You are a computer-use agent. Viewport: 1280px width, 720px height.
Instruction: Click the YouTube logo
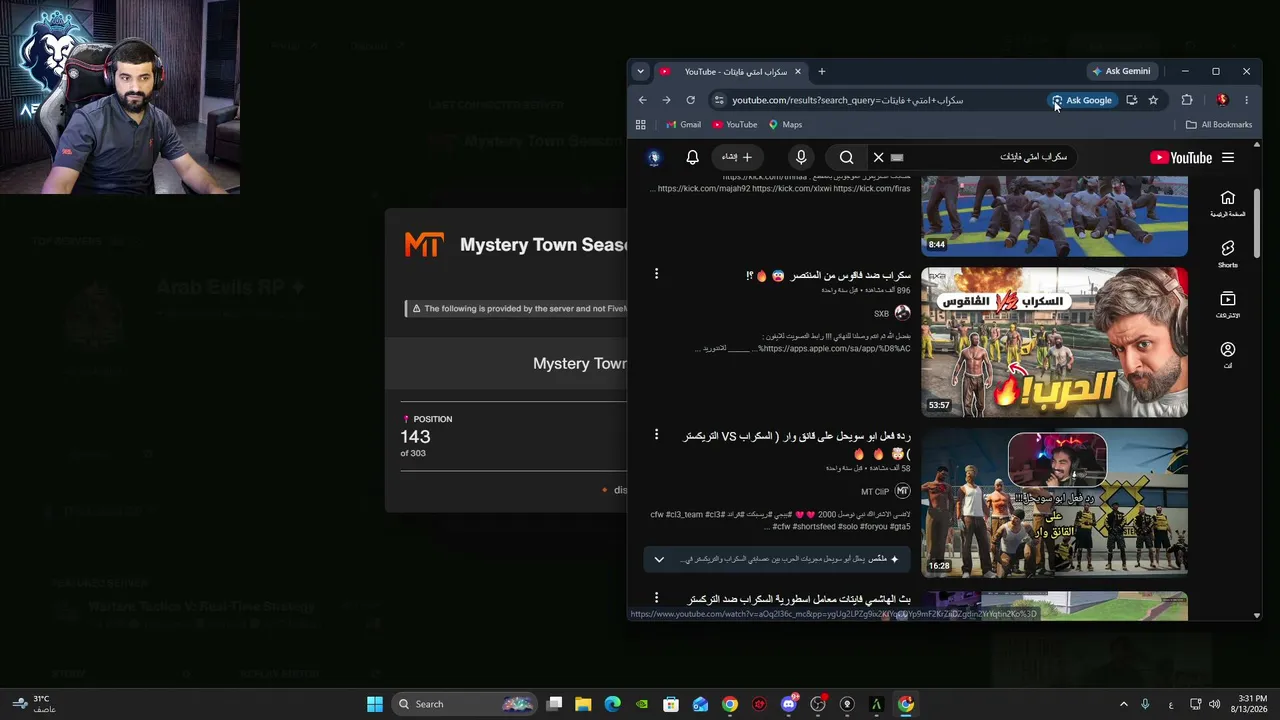tap(1181, 157)
